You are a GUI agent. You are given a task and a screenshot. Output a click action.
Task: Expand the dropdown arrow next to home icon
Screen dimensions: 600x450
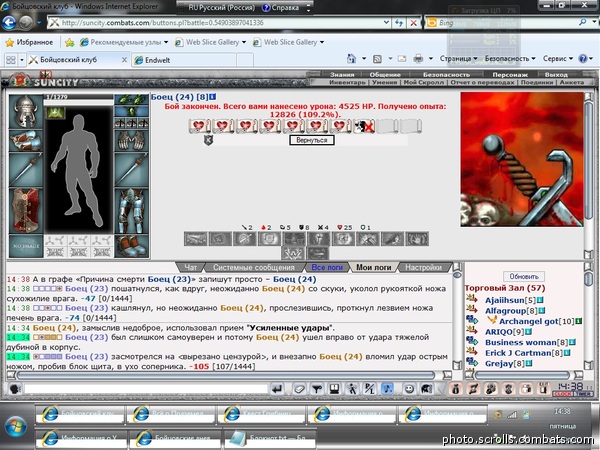click(x=364, y=59)
